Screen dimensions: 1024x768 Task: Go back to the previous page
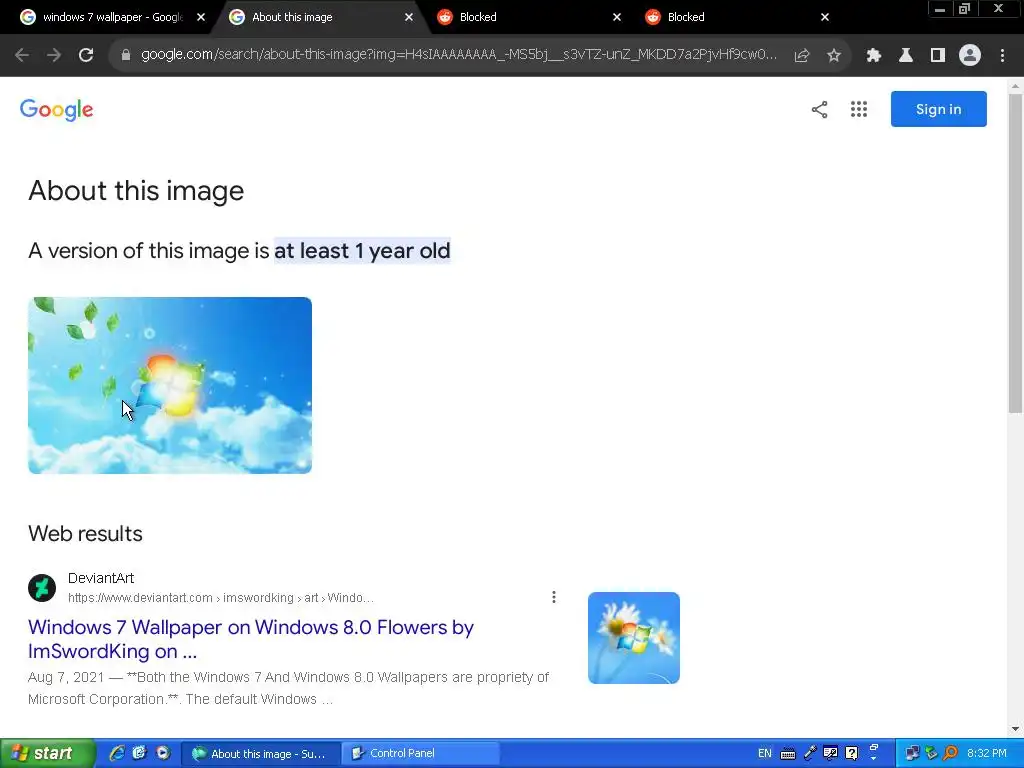[22, 56]
